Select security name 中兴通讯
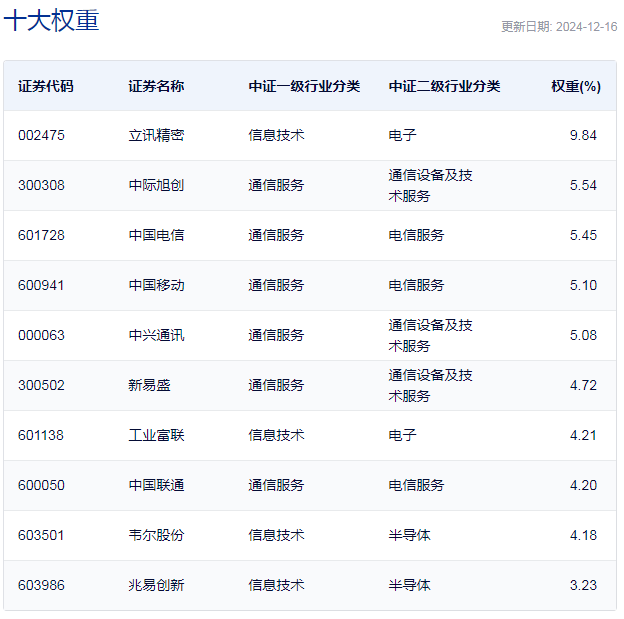Screen dimensions: 624x619 click(x=156, y=335)
